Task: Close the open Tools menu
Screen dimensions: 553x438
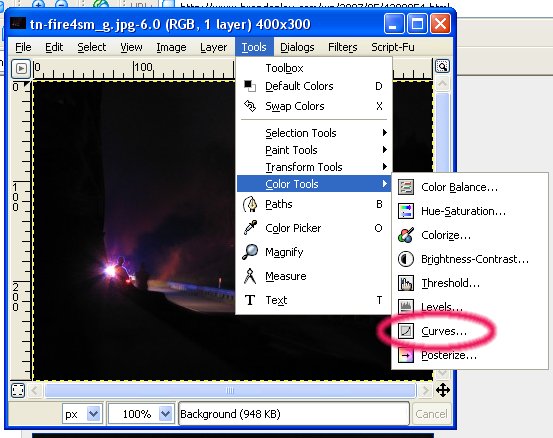Action: tap(254, 47)
